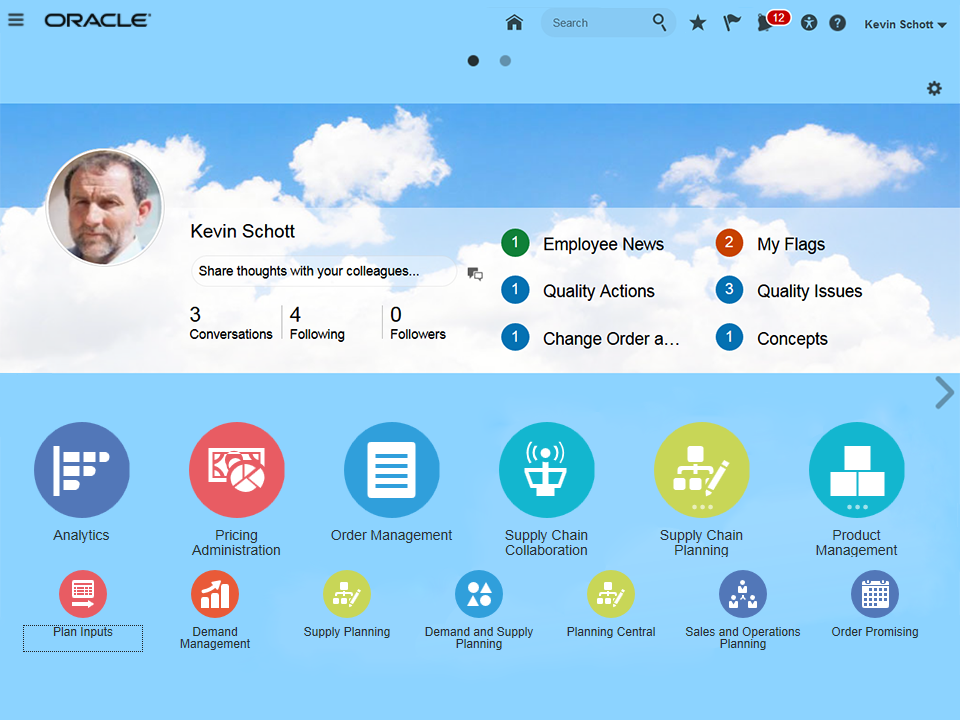Click Kevin Schott profile photo

click(105, 207)
